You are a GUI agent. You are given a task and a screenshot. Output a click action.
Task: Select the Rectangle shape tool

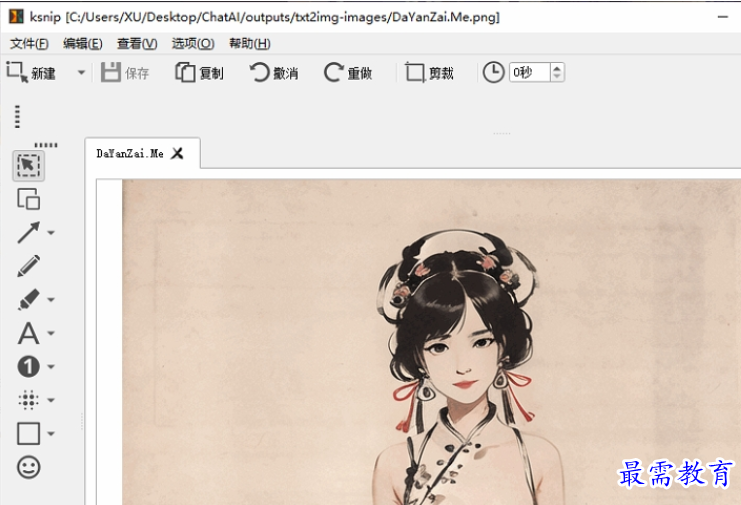pos(28,434)
